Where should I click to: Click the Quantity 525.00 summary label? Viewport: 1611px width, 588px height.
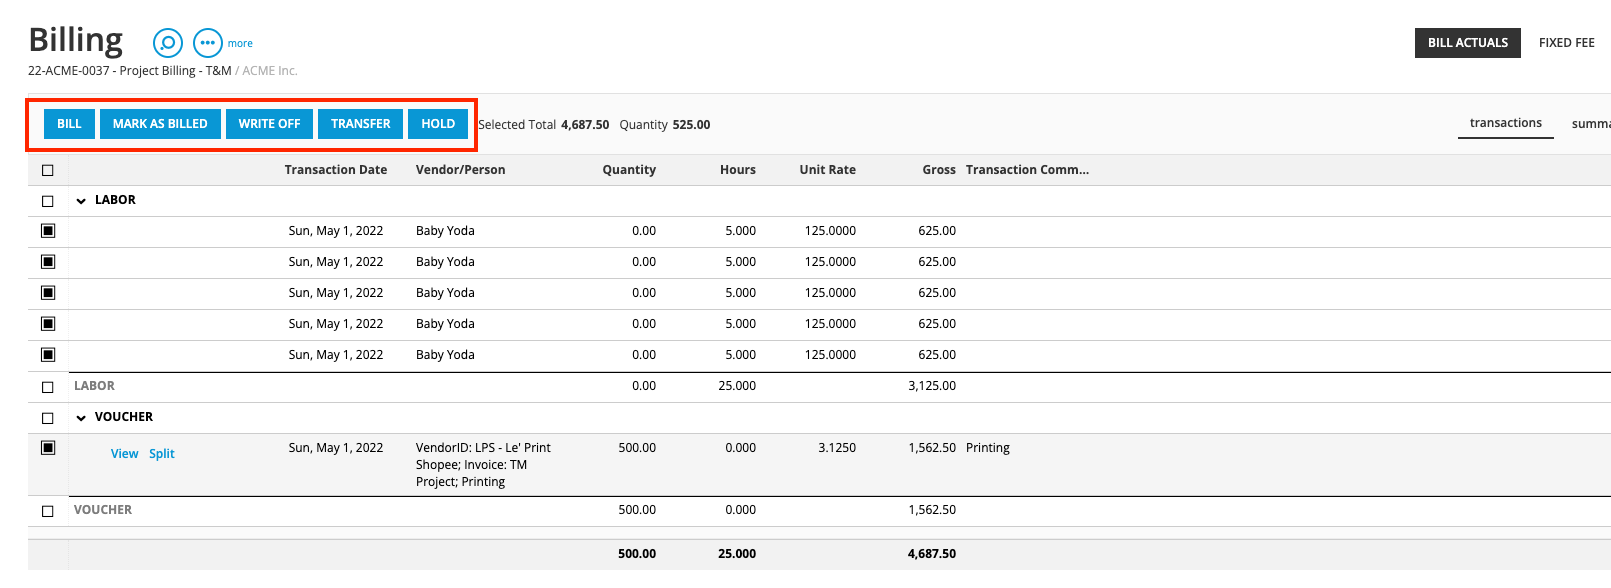click(665, 125)
